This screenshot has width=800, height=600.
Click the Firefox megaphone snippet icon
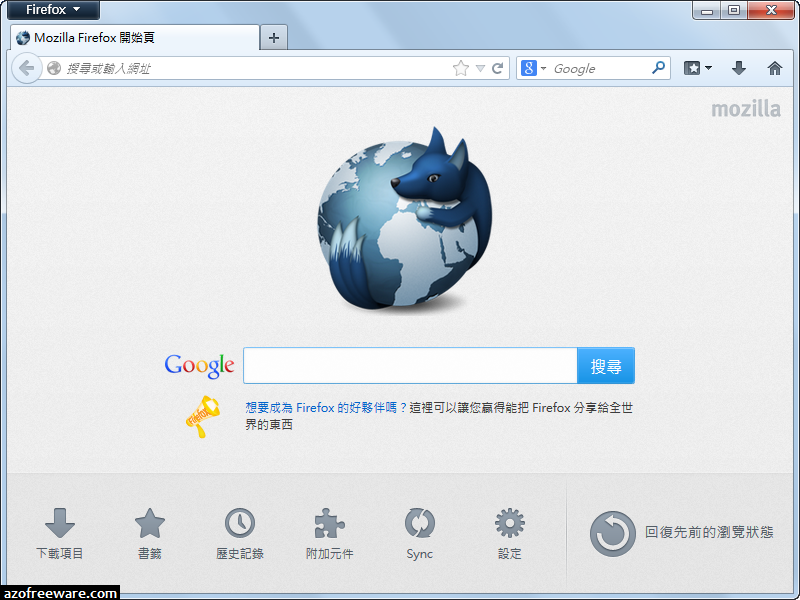pyautogui.click(x=203, y=416)
